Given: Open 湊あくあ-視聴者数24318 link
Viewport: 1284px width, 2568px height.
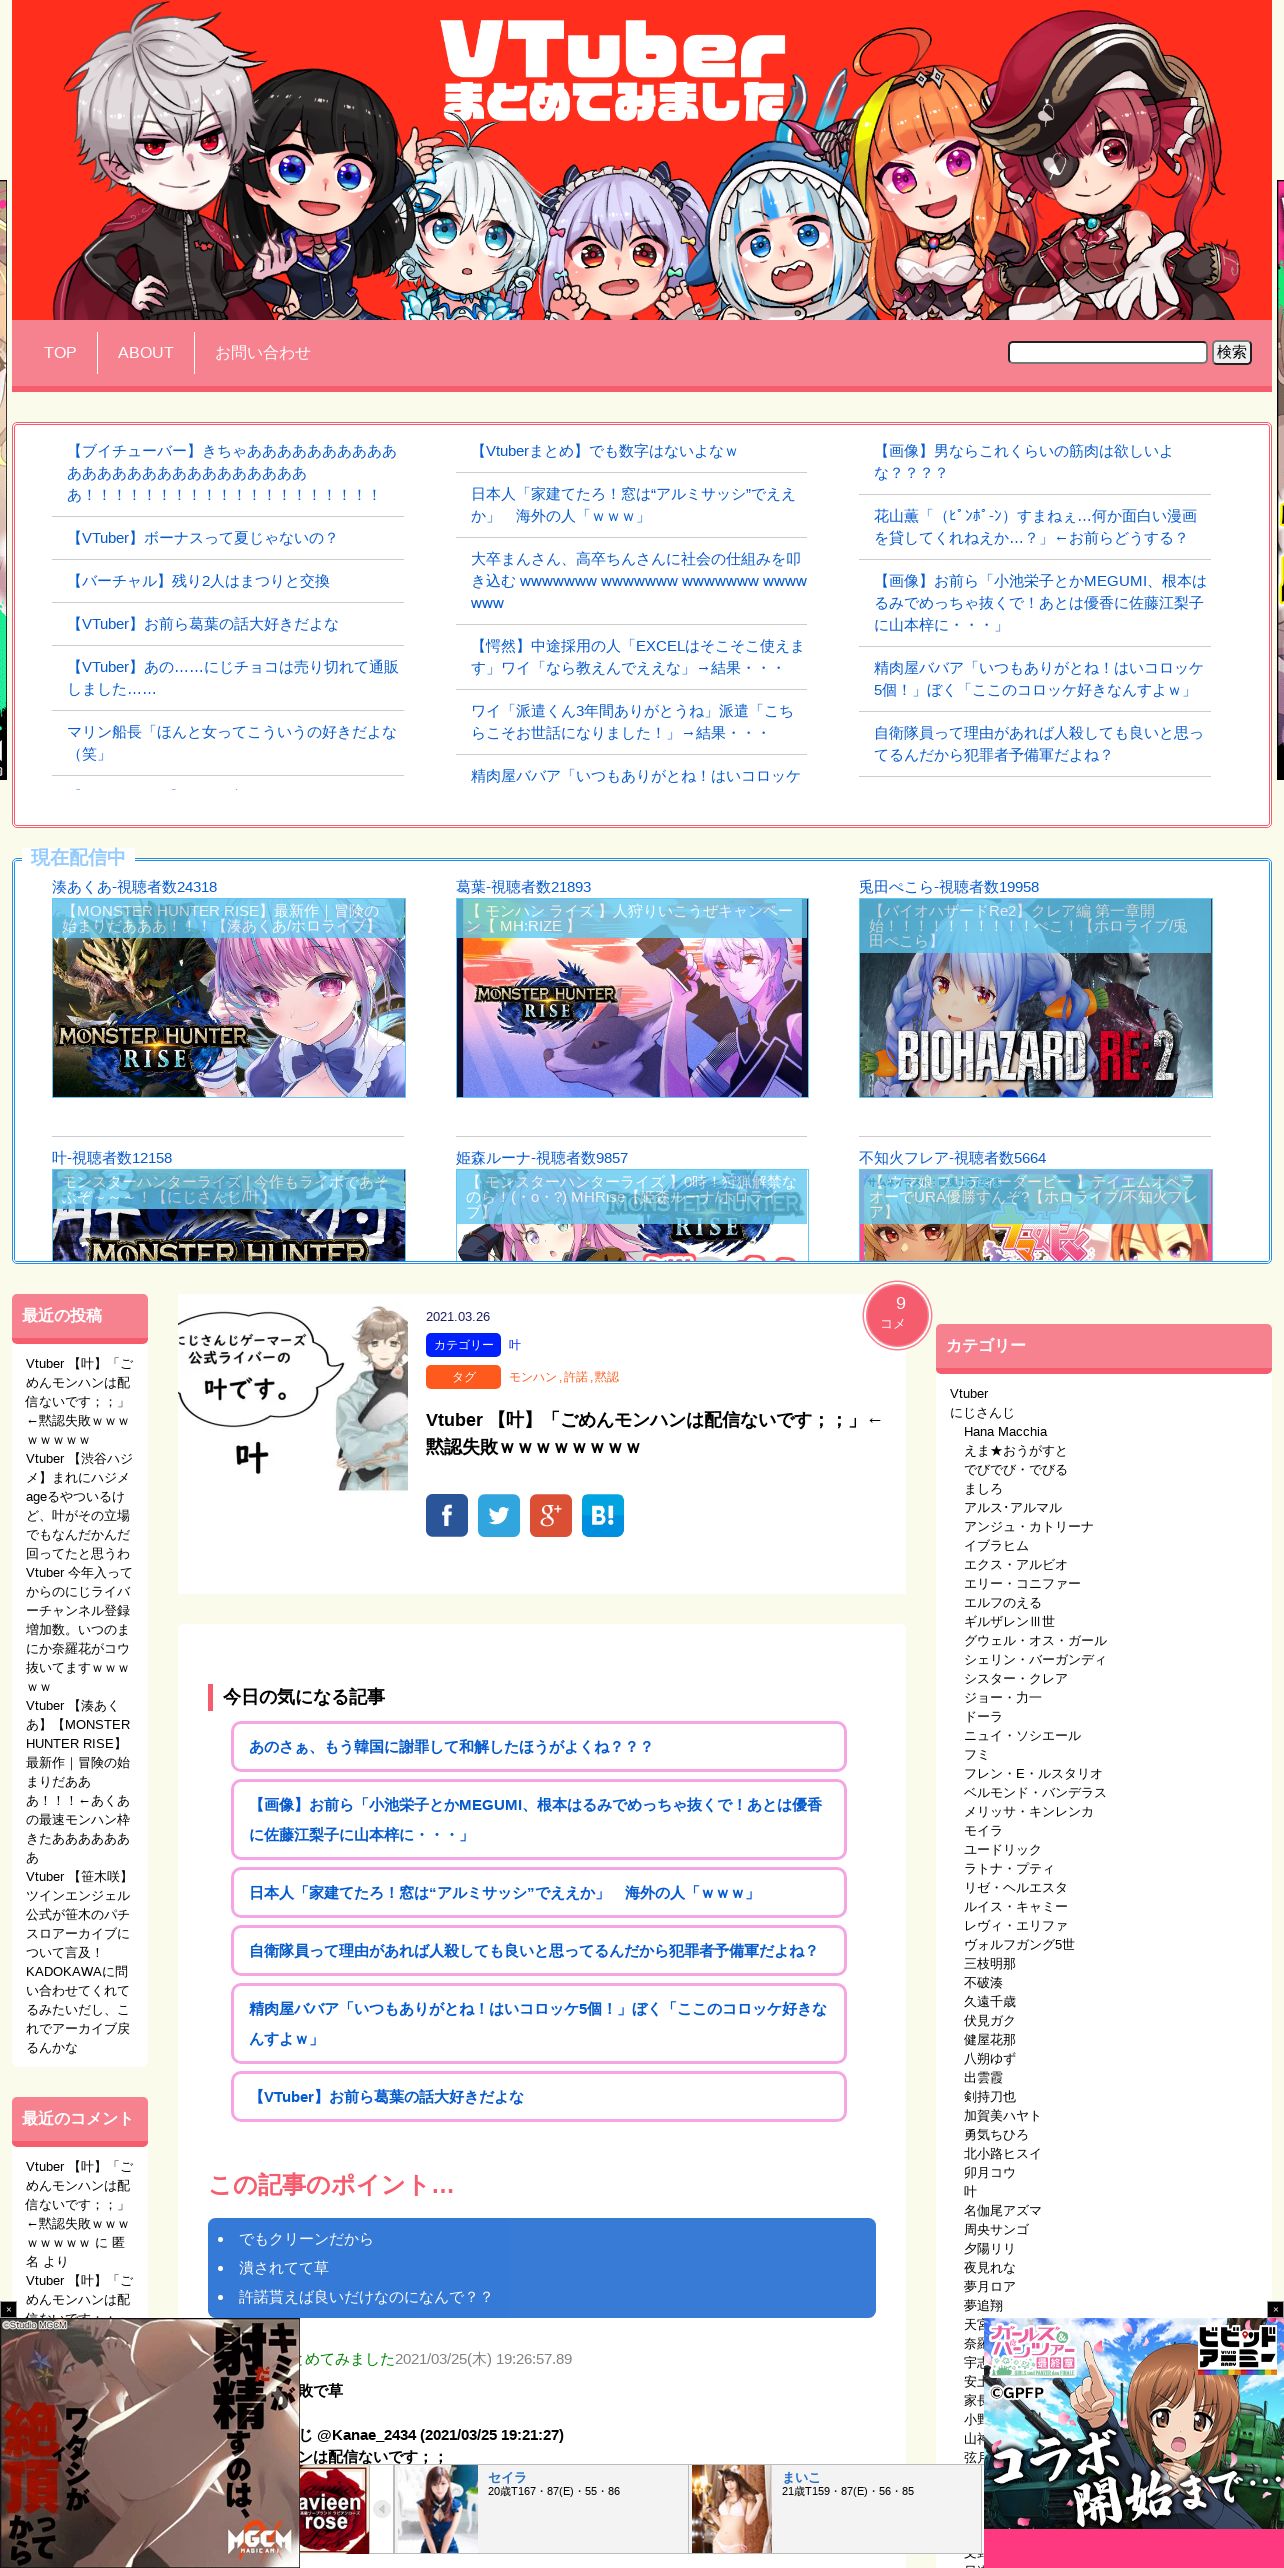Looking at the screenshot, I should click(134, 887).
